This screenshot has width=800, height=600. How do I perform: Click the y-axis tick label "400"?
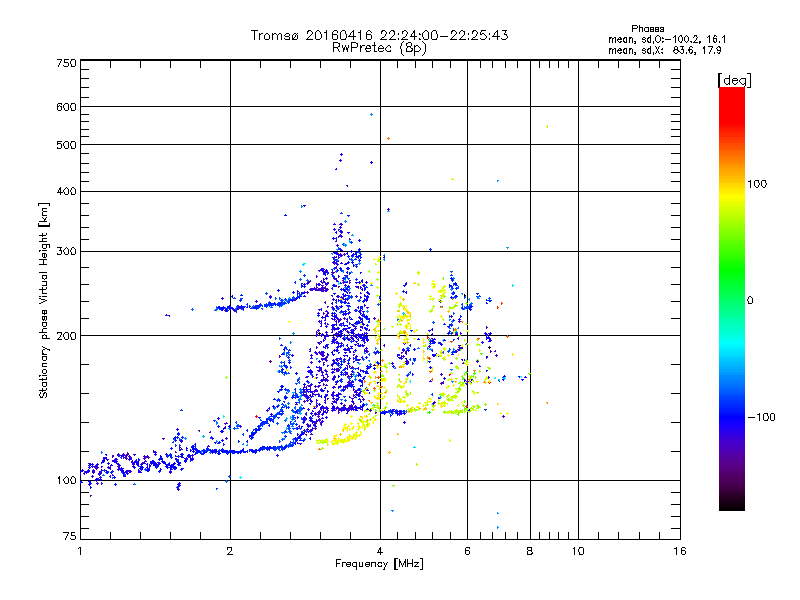click(66, 192)
